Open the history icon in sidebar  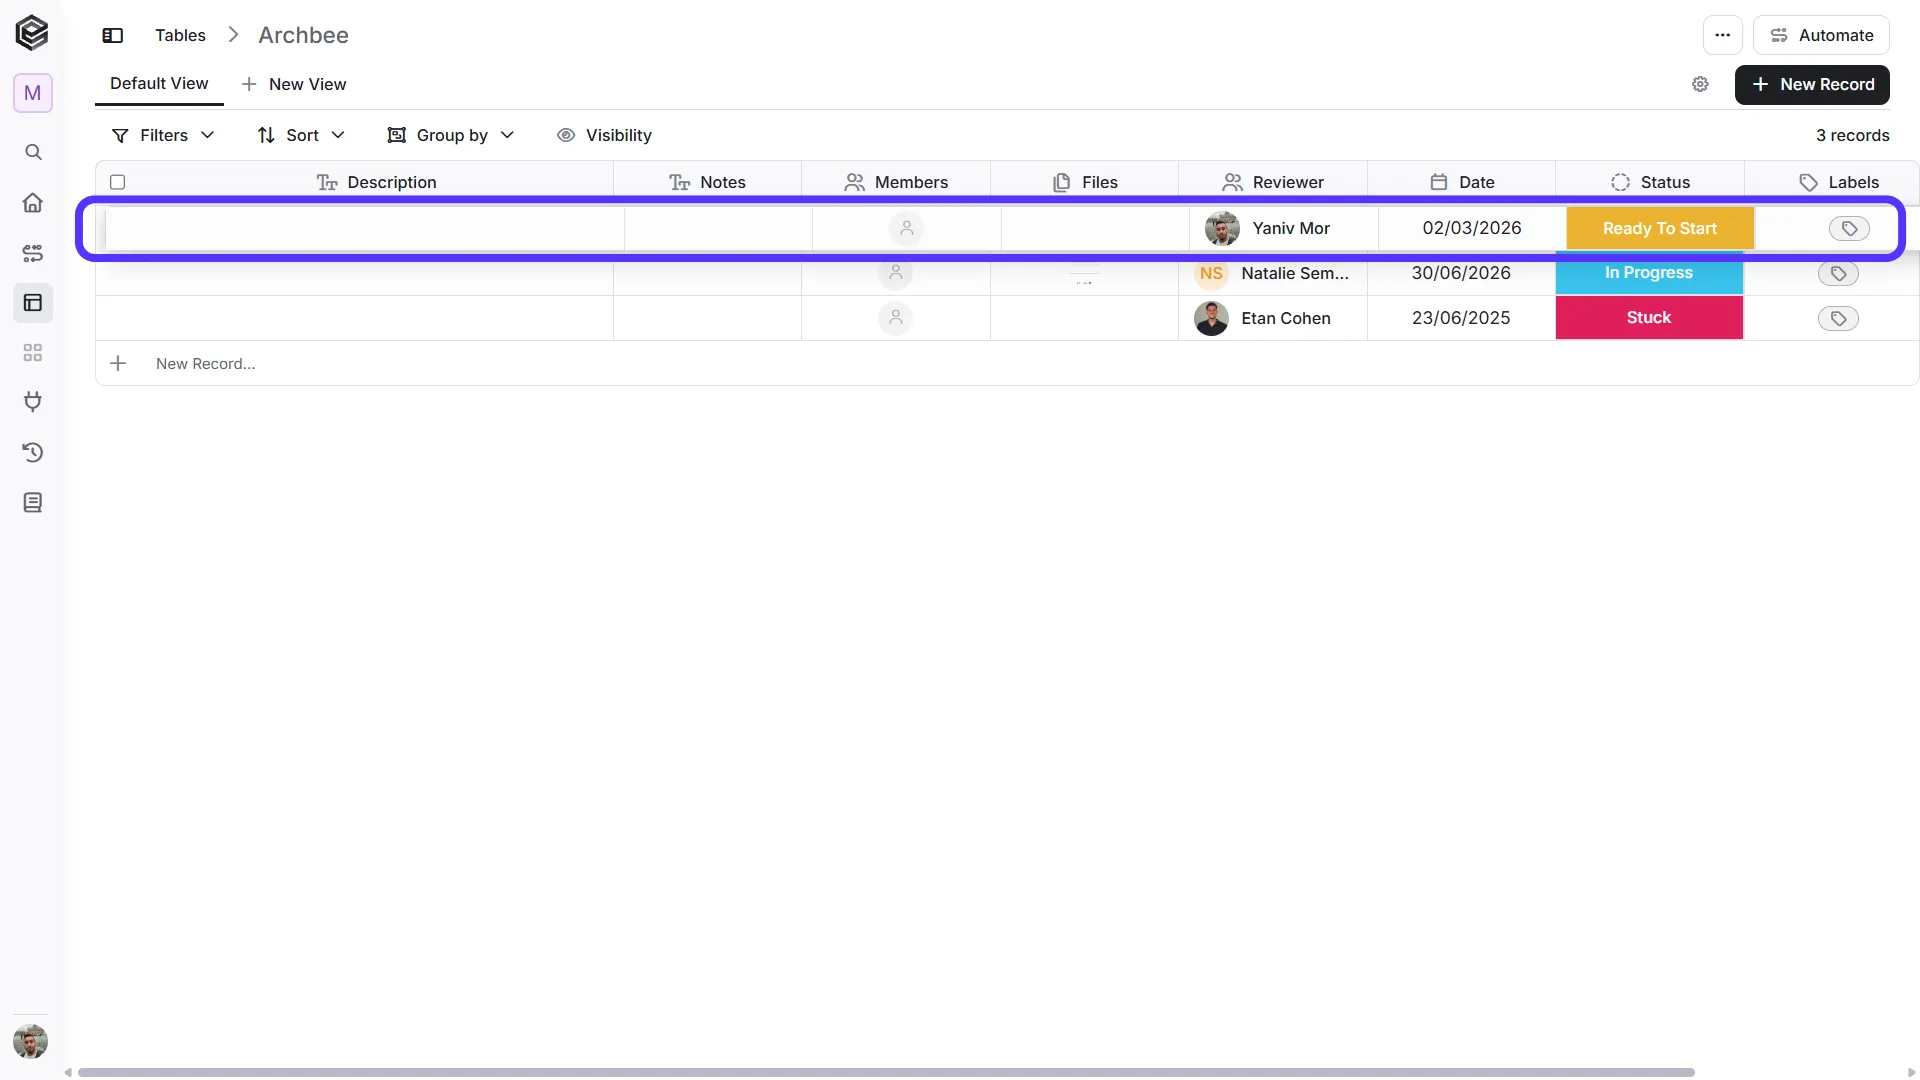tap(33, 452)
